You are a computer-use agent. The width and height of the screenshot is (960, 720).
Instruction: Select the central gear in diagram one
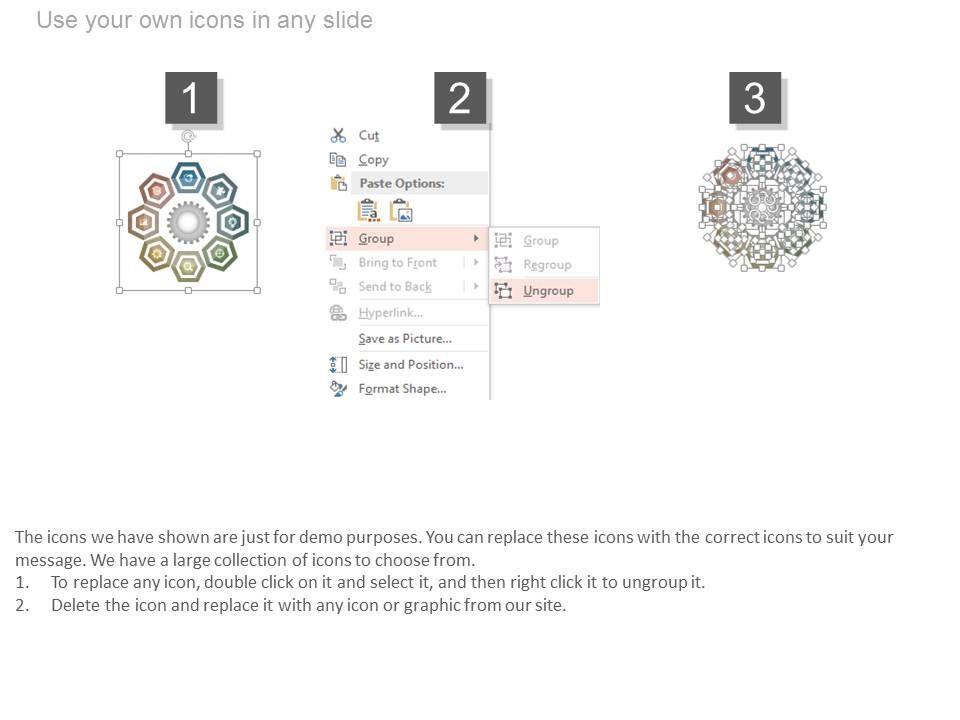tap(187, 222)
